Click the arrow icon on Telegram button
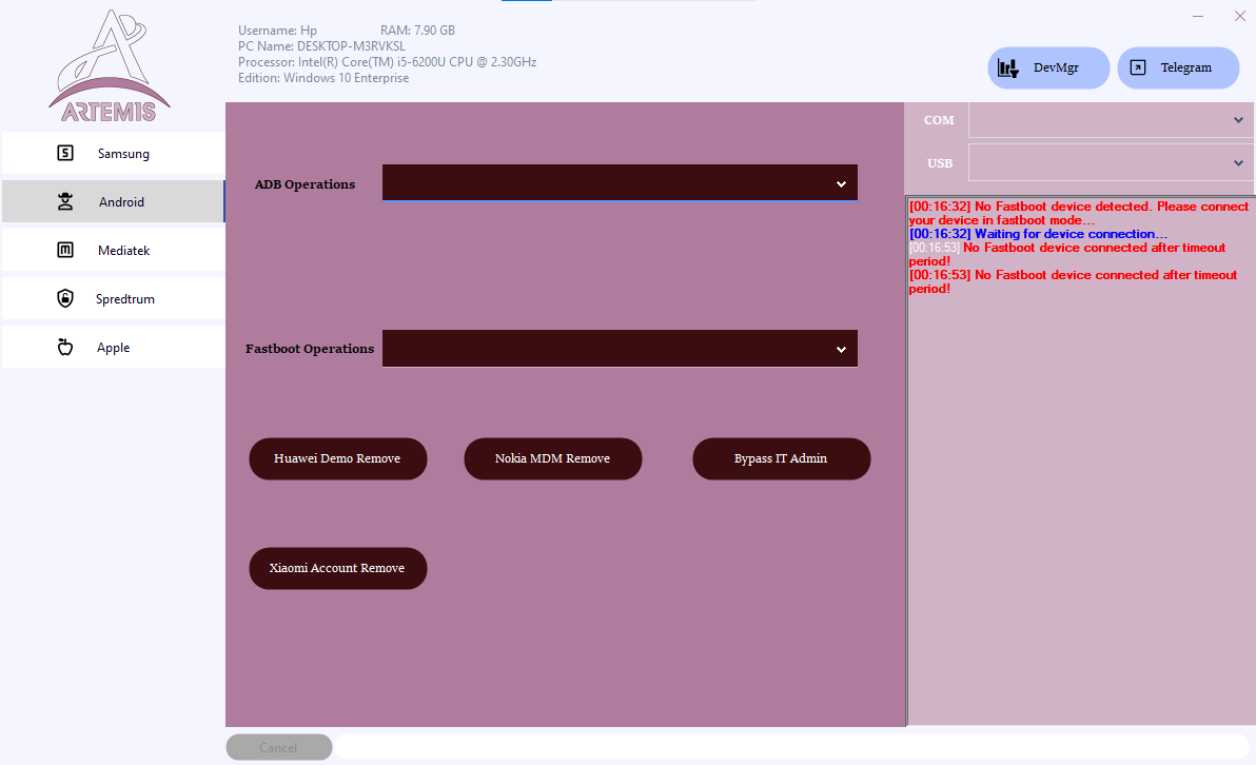The image size is (1256, 765). coord(1139,67)
